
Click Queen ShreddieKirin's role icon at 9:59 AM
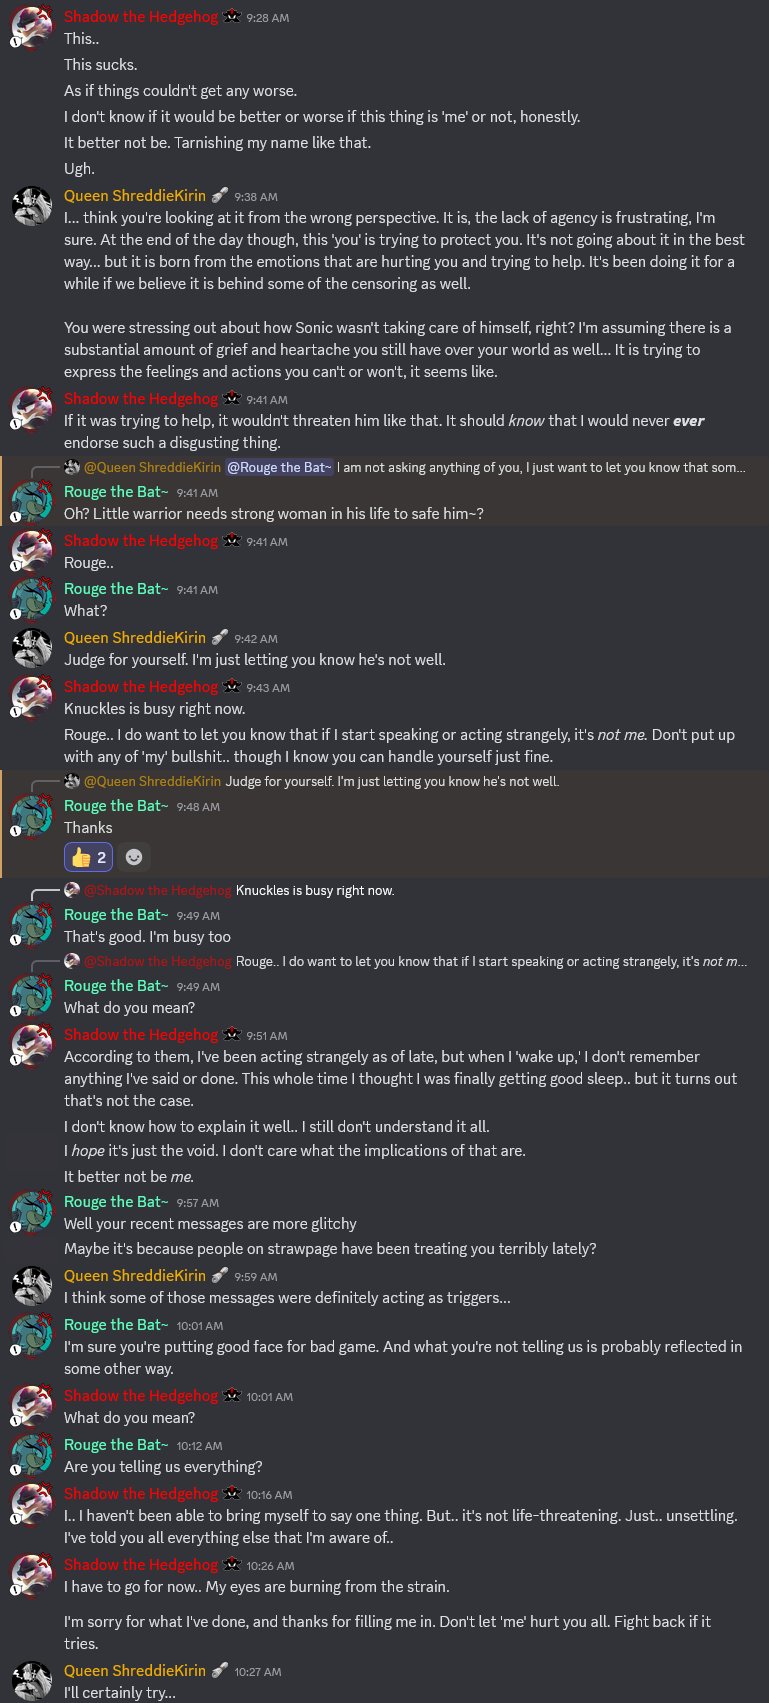[219, 1276]
